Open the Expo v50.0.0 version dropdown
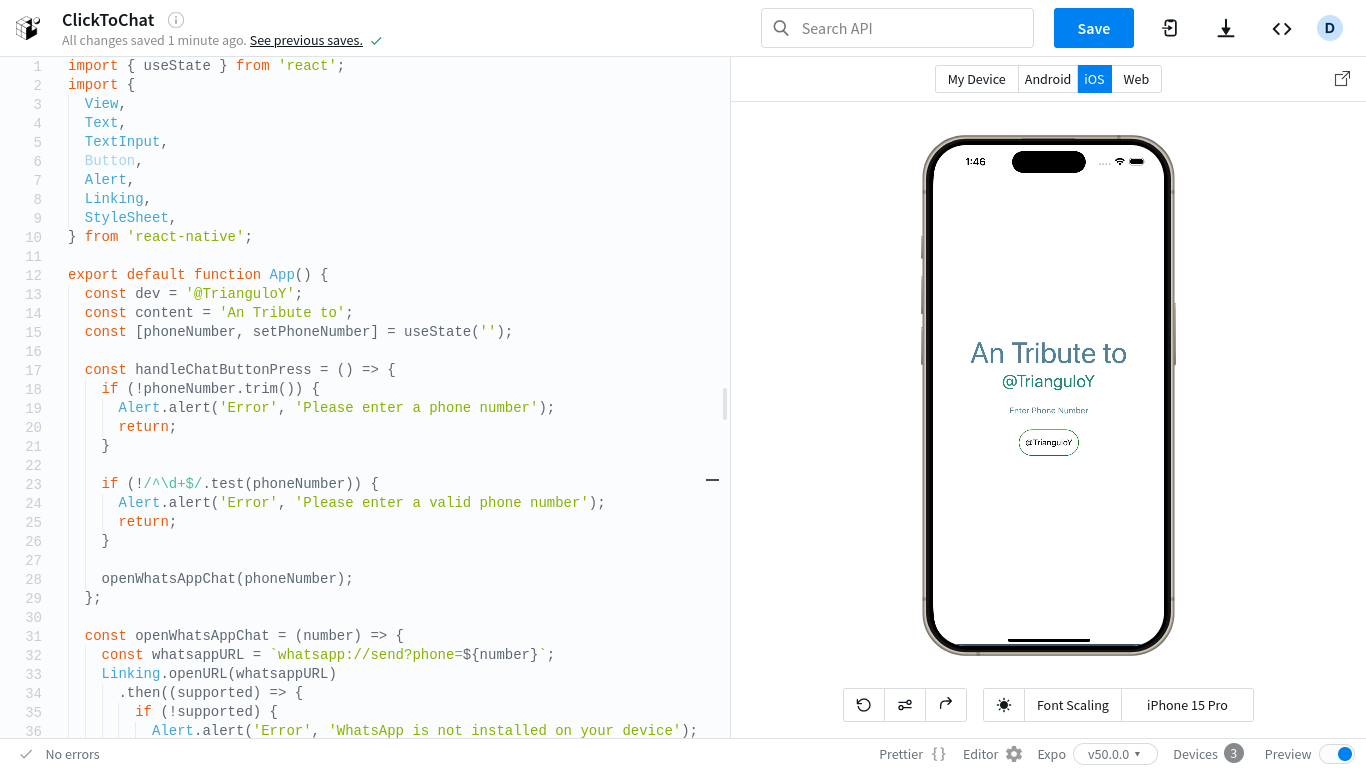Viewport: 1366px width, 768px height. (1114, 754)
